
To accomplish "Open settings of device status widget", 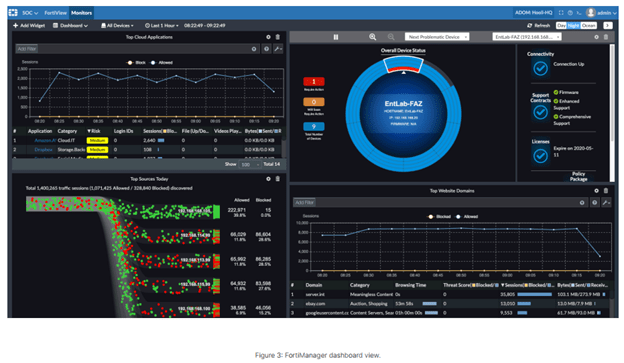I will click(x=596, y=37).
